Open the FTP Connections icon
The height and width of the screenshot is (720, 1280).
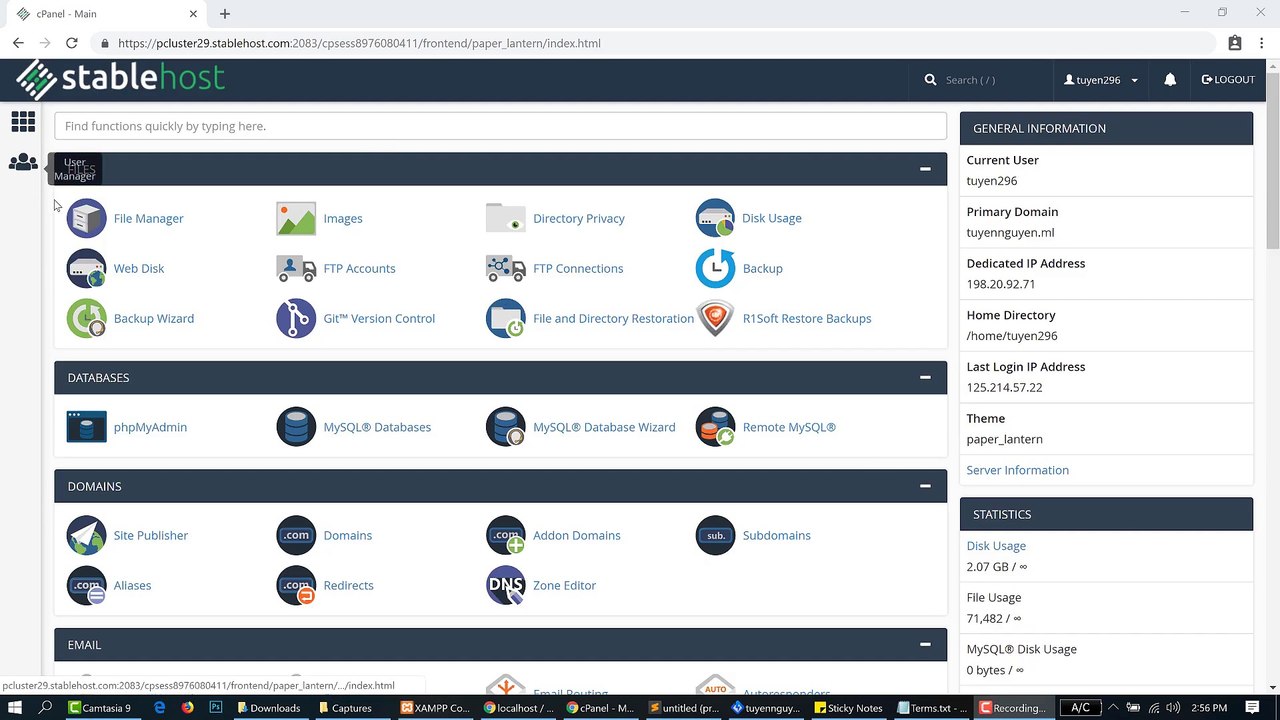505,268
